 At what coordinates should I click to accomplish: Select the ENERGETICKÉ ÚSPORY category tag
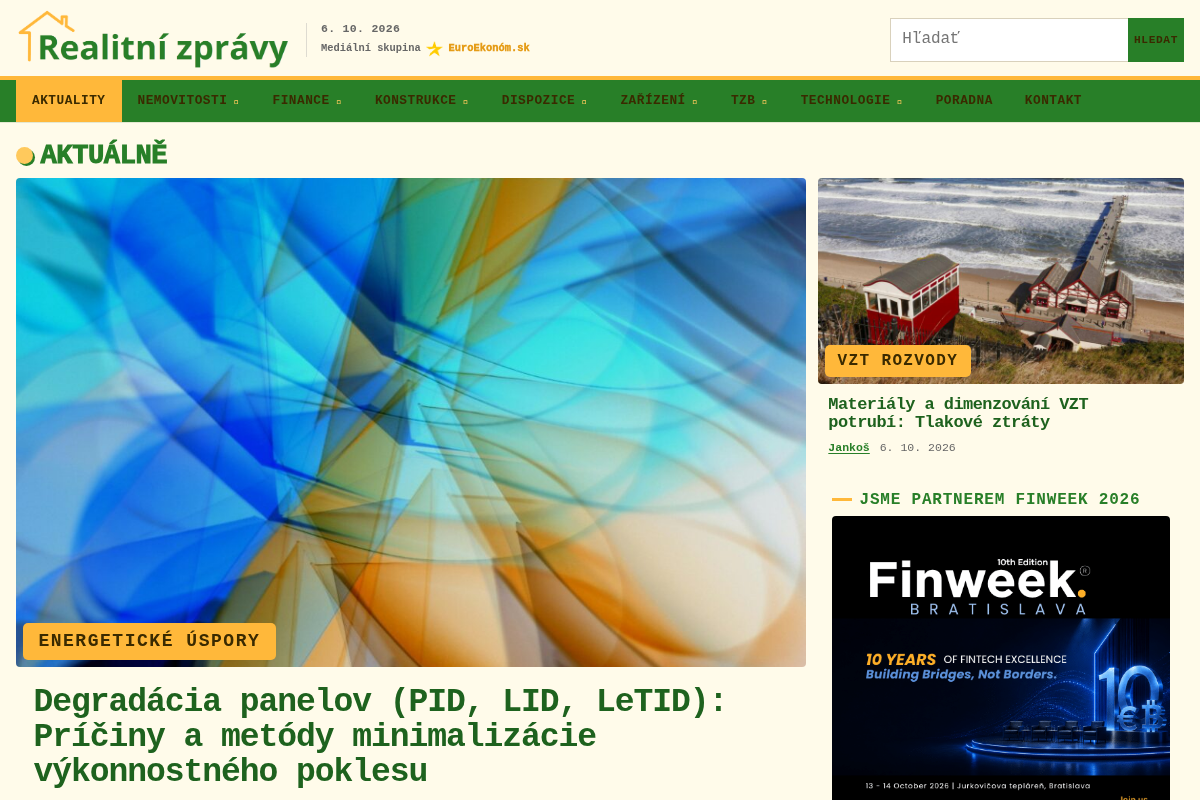pyautogui.click(x=149, y=641)
